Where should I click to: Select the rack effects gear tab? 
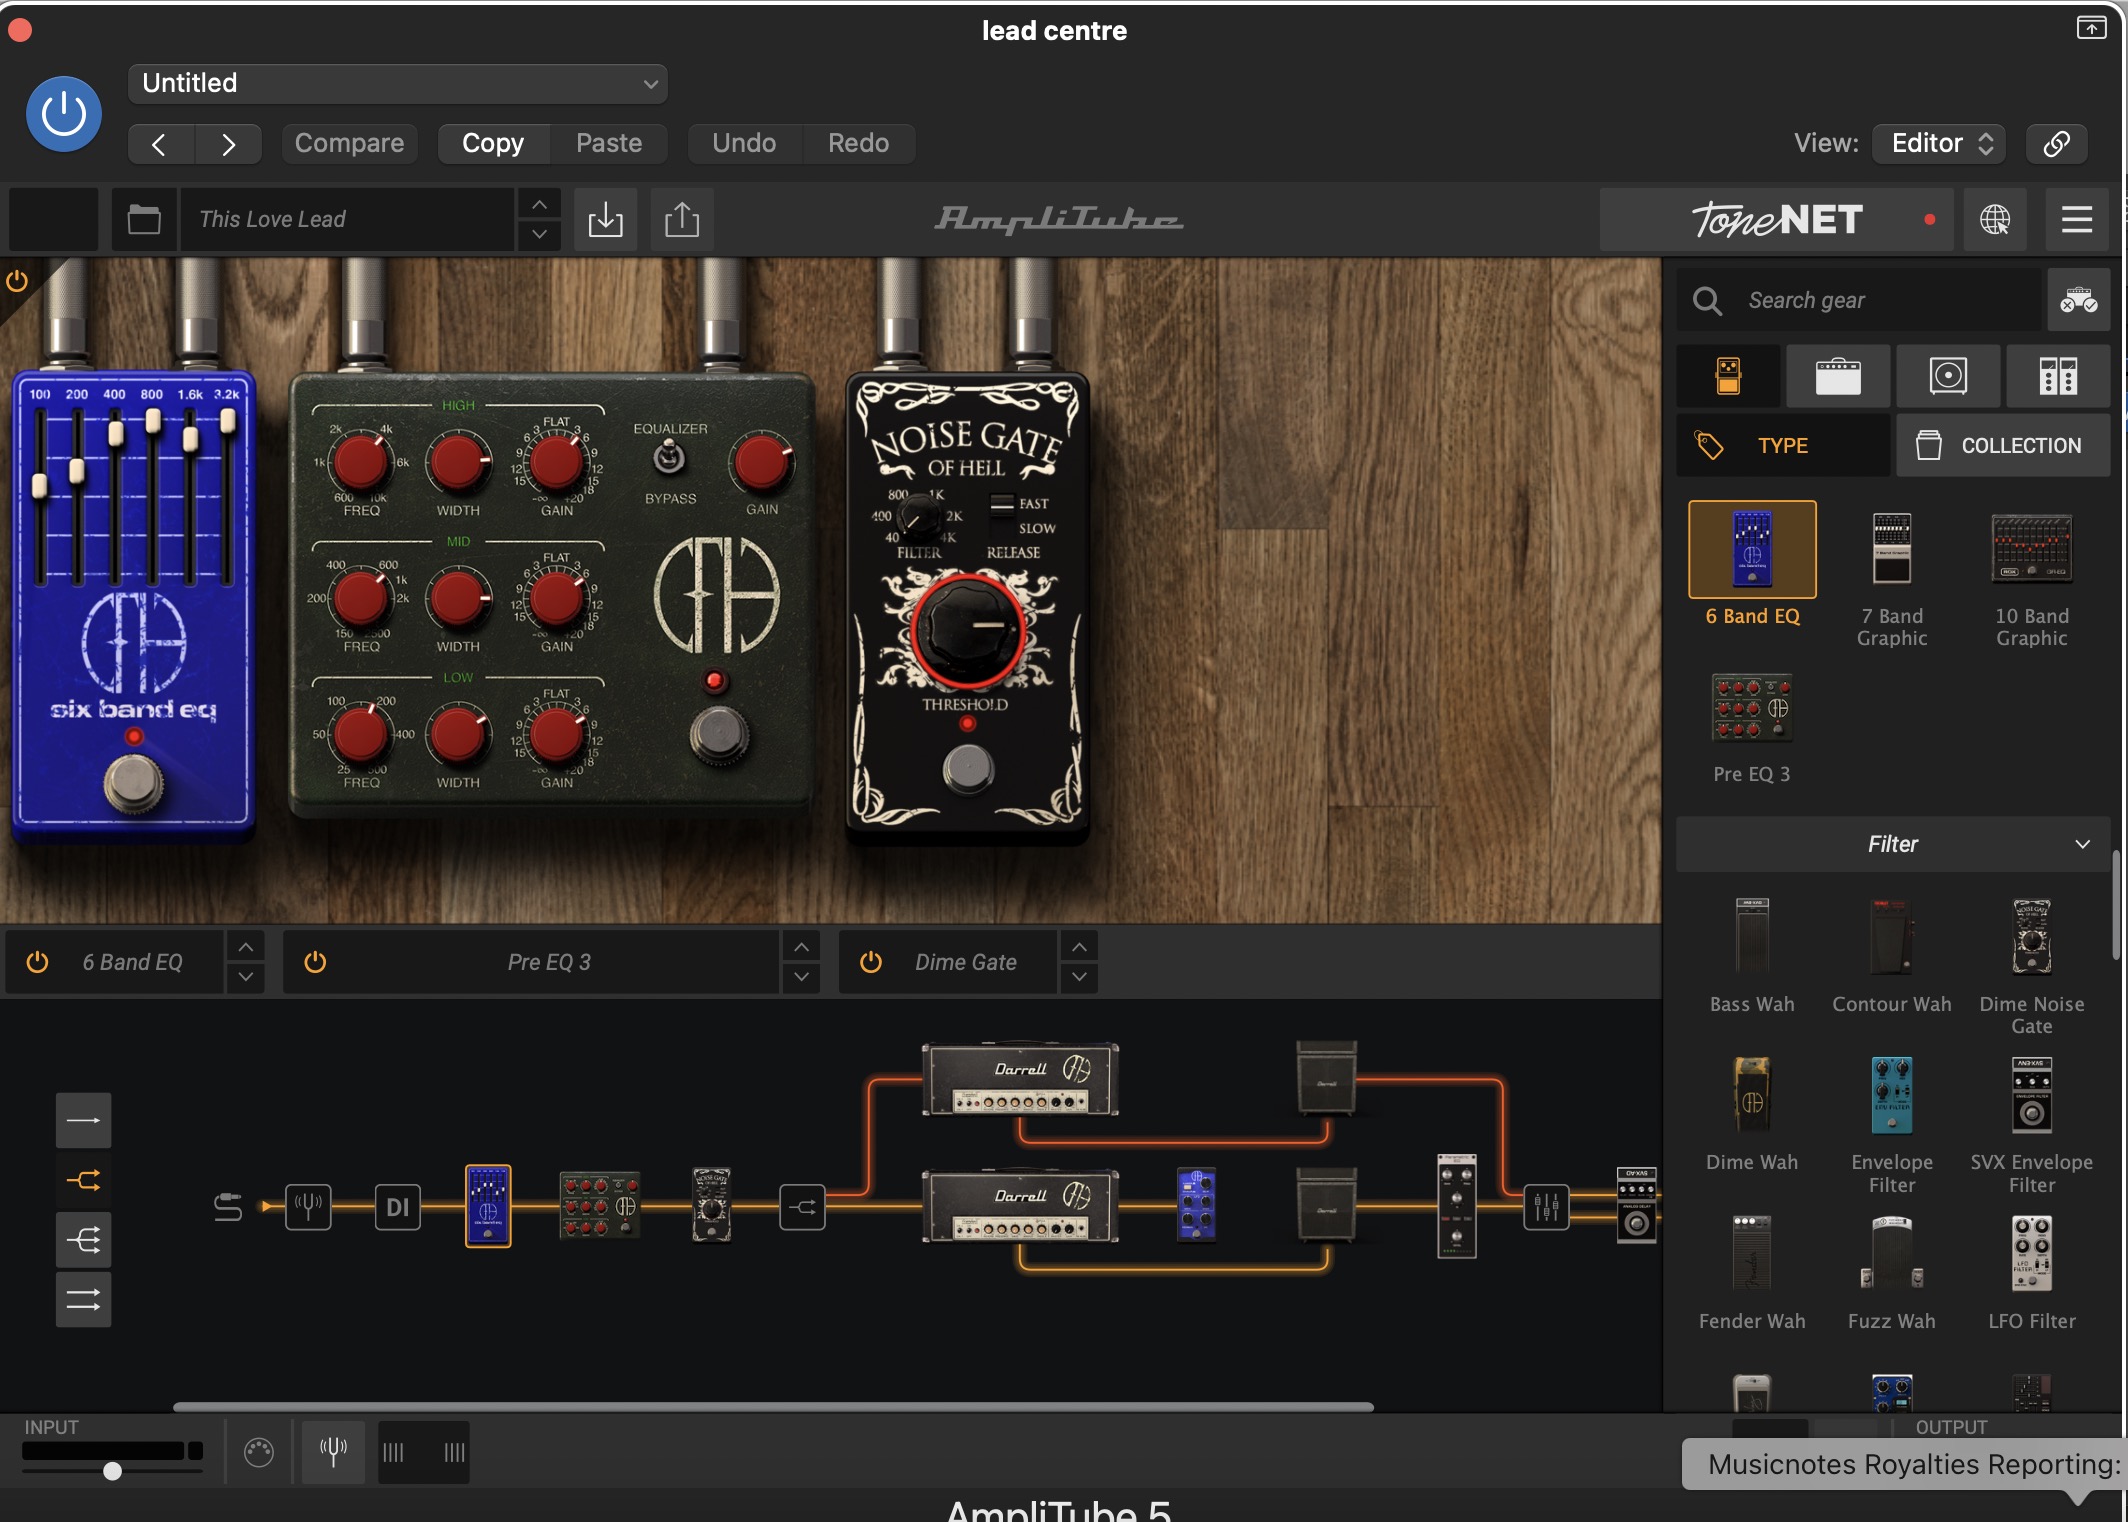click(x=2058, y=376)
